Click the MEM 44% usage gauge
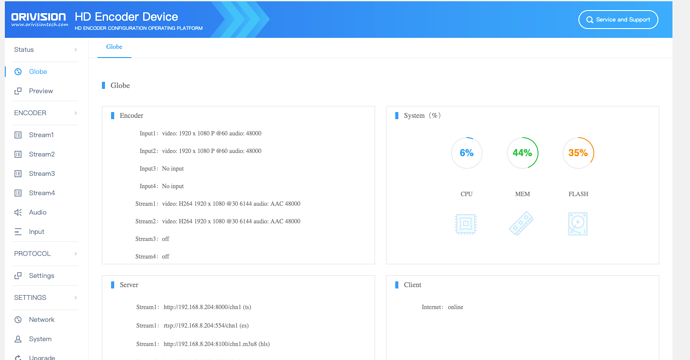The height and width of the screenshot is (360, 690). pos(522,153)
